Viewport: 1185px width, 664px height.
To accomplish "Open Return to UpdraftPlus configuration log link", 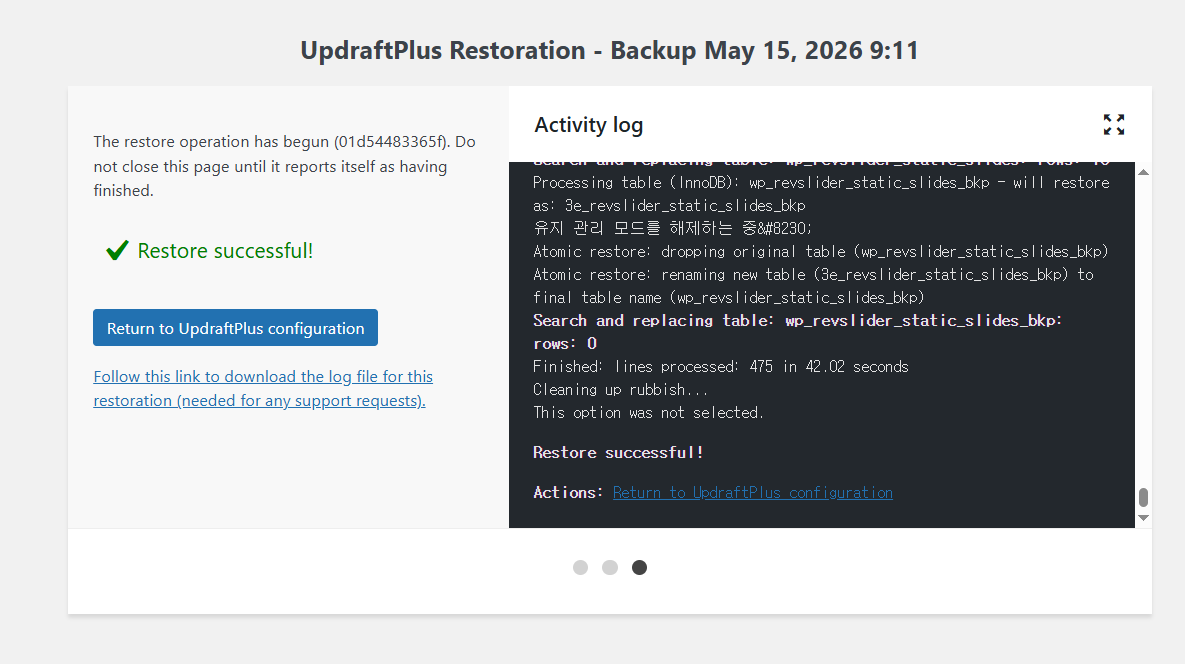I will pyautogui.click(x=752, y=493).
